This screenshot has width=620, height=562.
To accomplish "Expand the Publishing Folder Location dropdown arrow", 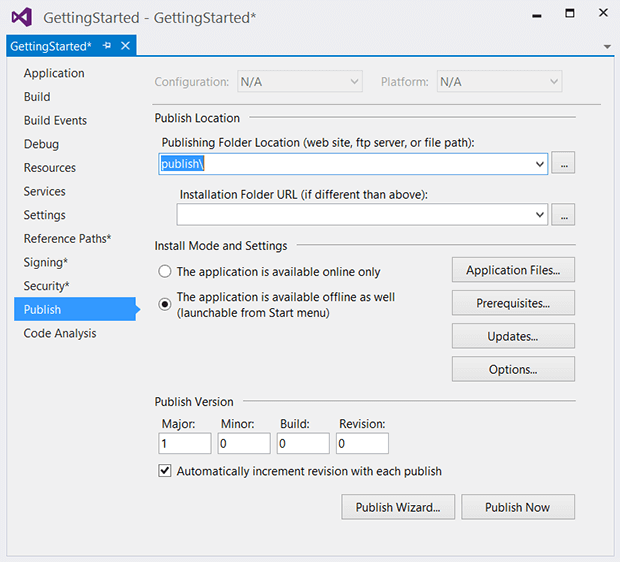I will [x=540, y=164].
